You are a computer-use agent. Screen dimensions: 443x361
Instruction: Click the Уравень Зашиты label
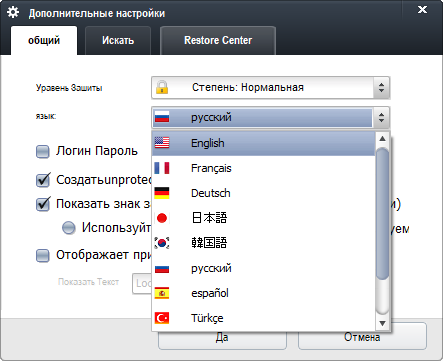[x=69, y=88]
